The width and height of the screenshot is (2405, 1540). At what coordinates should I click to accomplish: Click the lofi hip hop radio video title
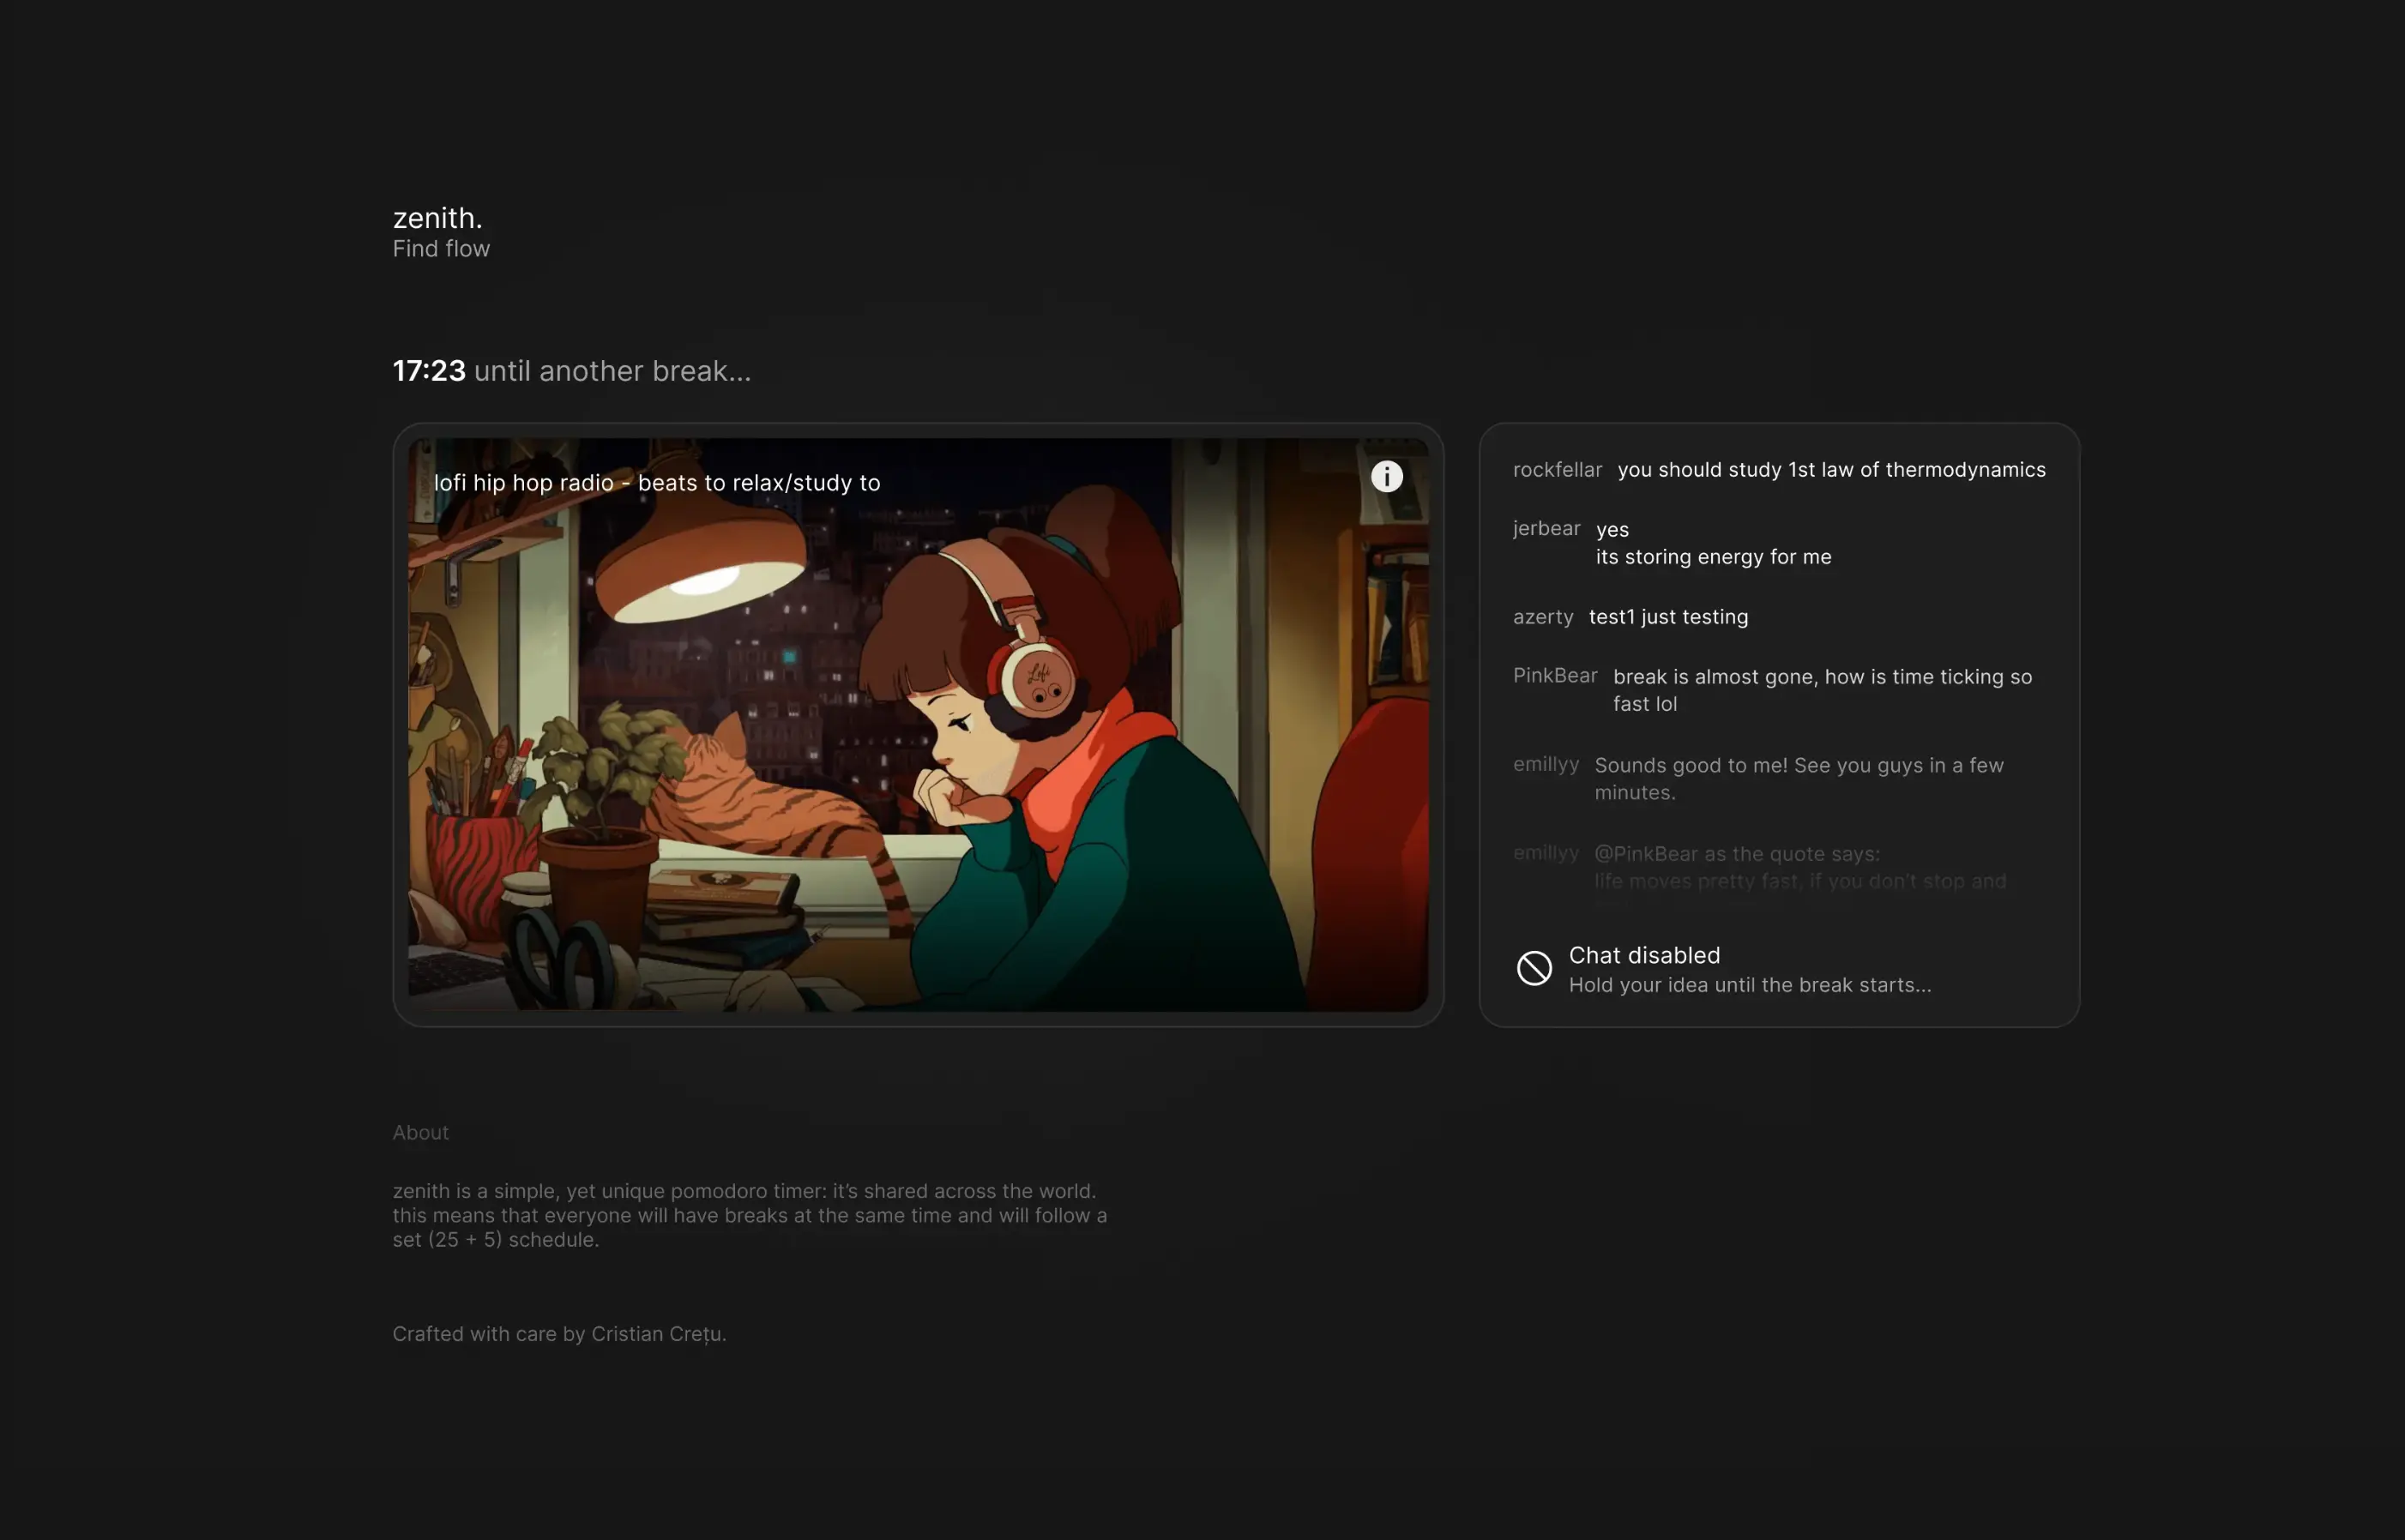(x=657, y=482)
